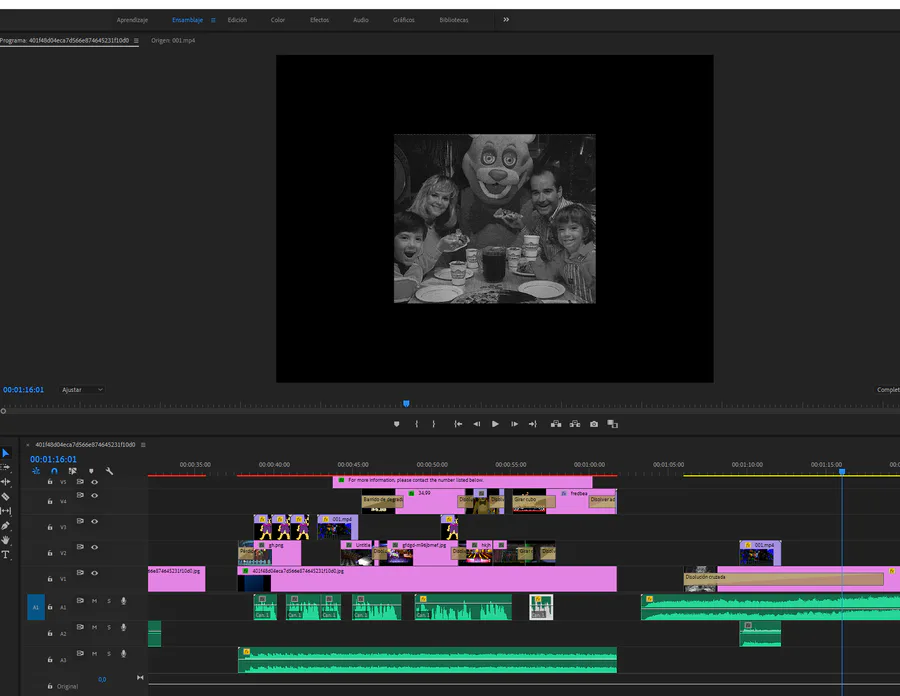
Task: Select the Slip tool
Action: coord(6,511)
